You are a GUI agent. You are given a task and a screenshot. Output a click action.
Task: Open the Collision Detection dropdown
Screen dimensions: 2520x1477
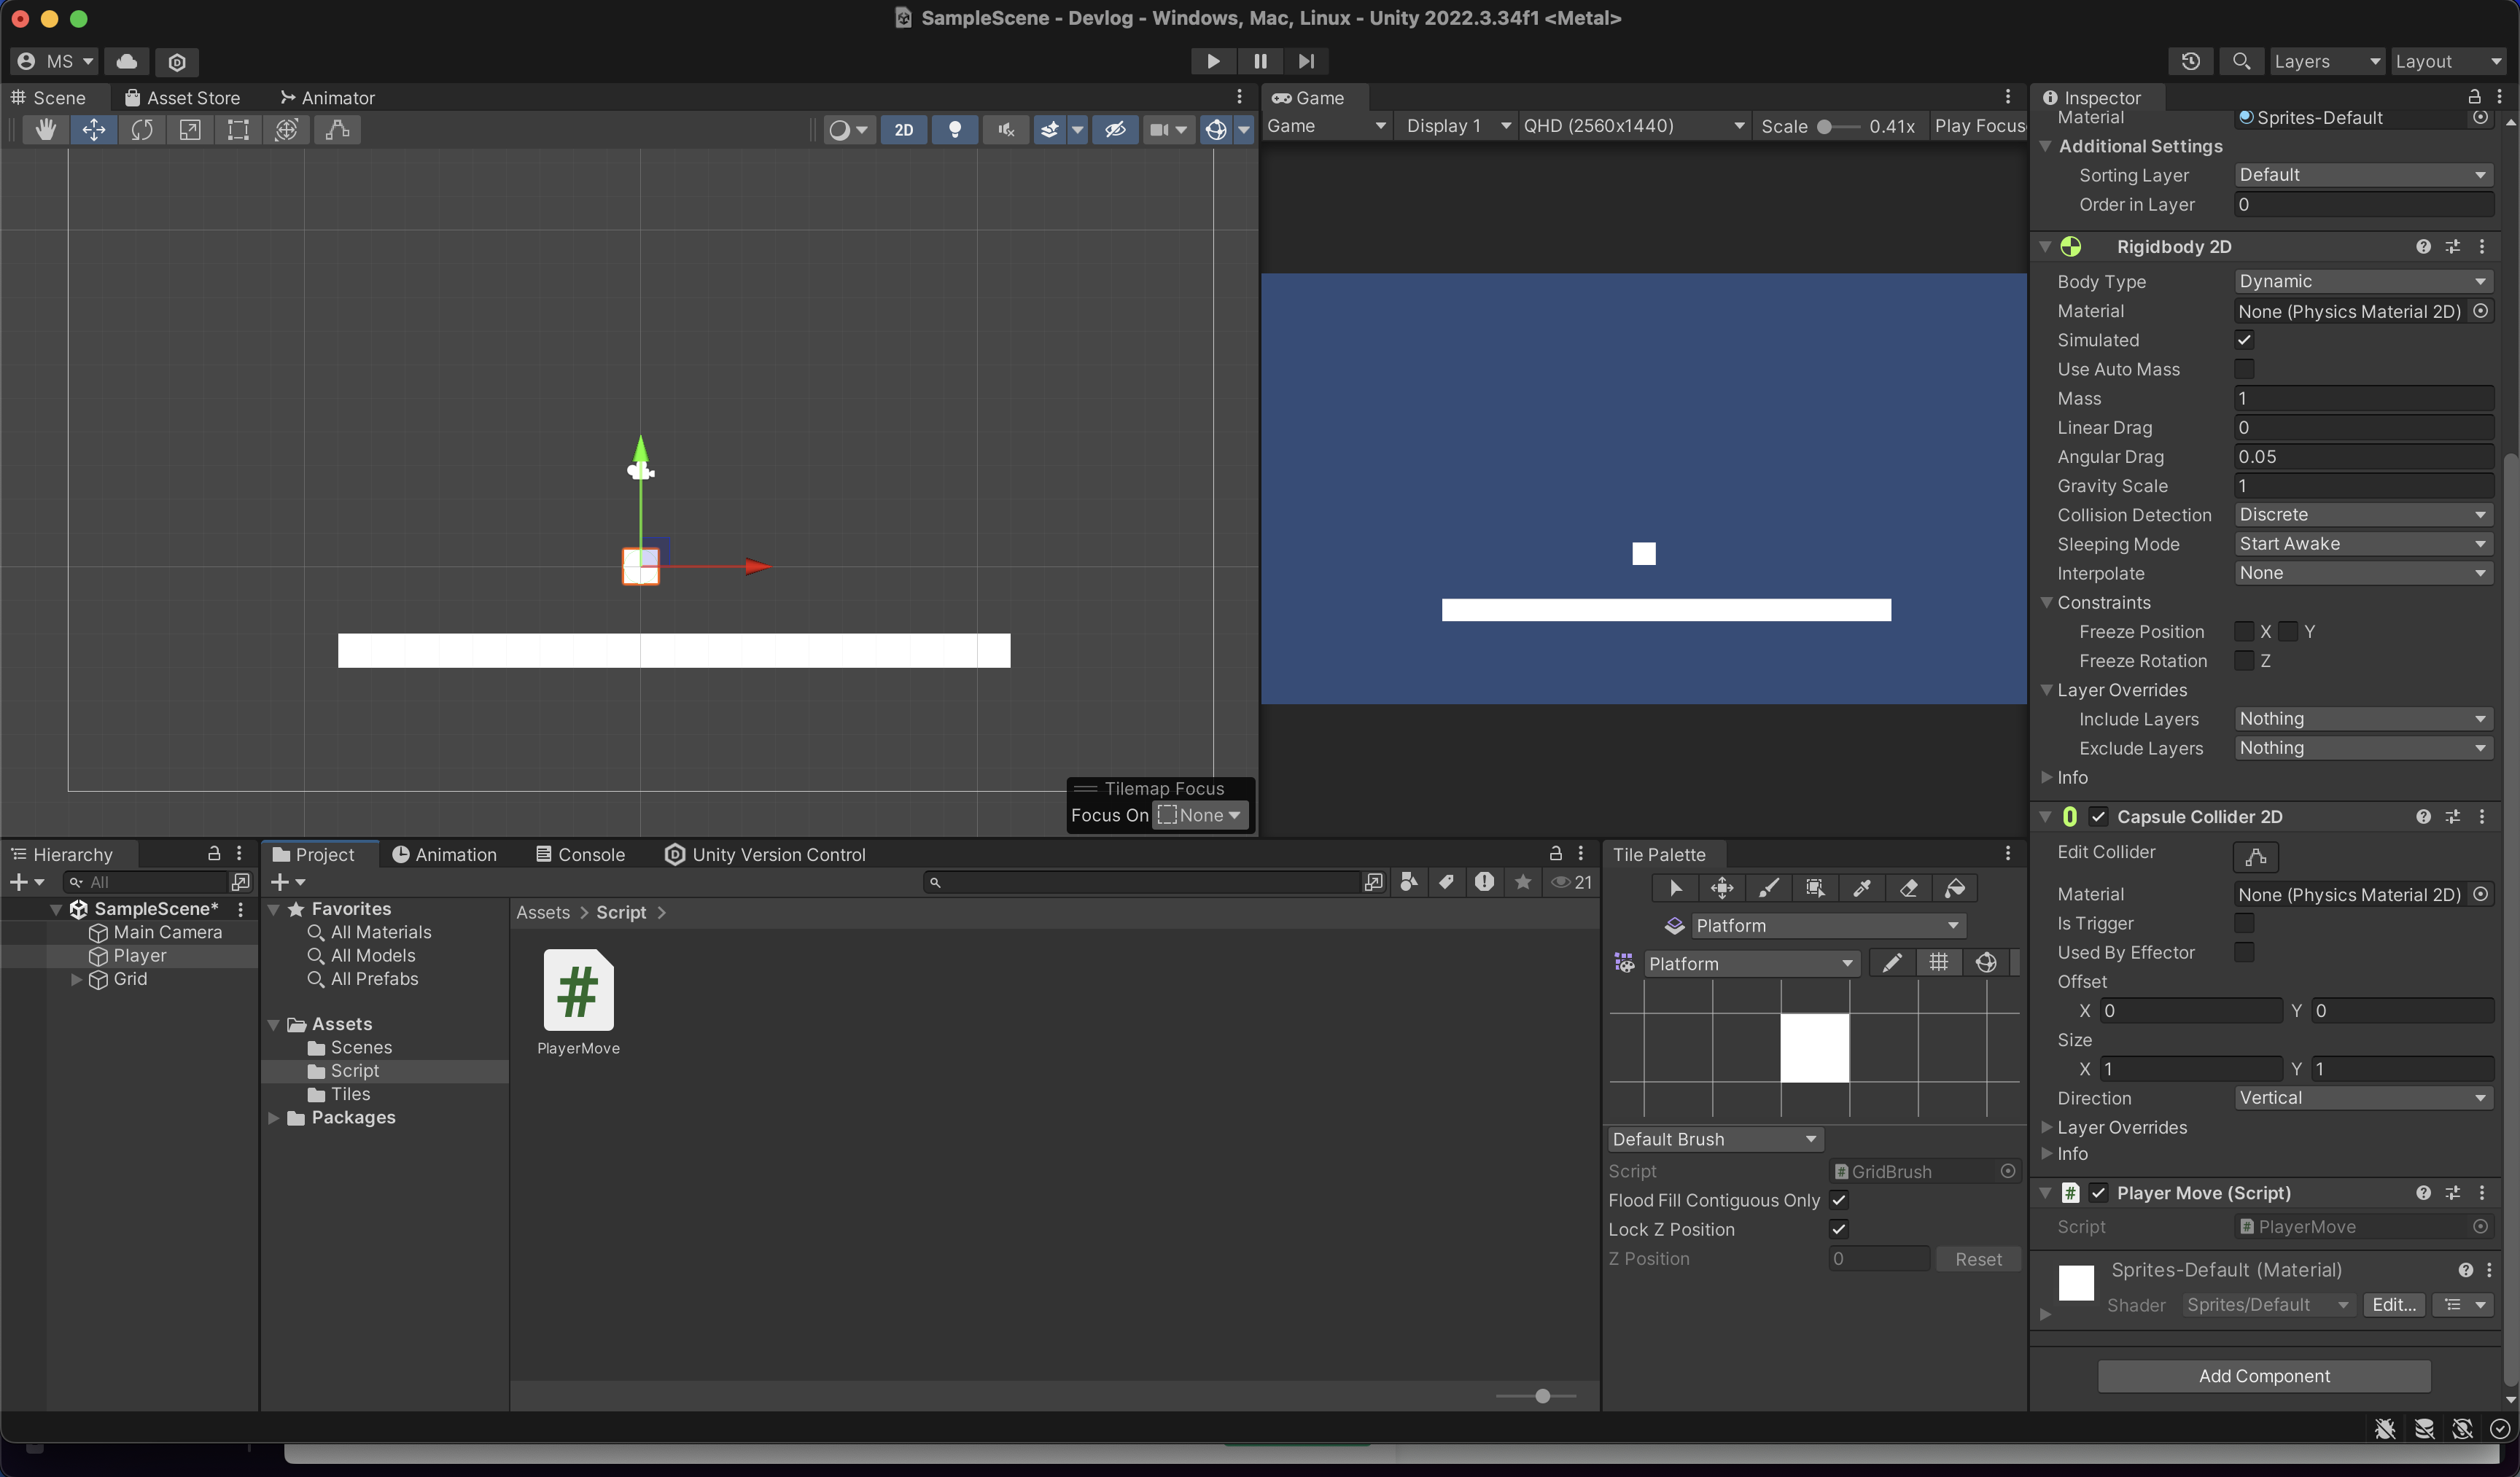2362,515
